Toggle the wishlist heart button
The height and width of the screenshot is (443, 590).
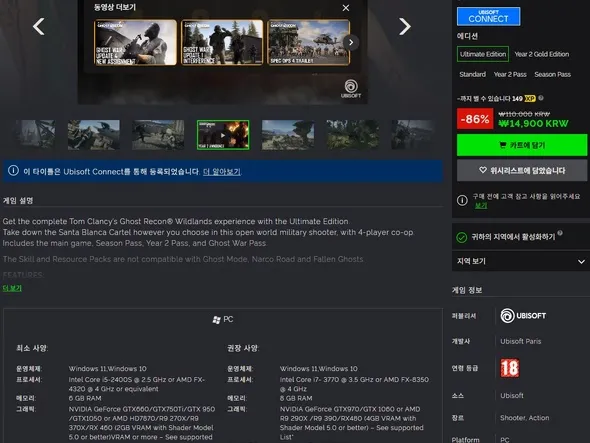[522, 171]
